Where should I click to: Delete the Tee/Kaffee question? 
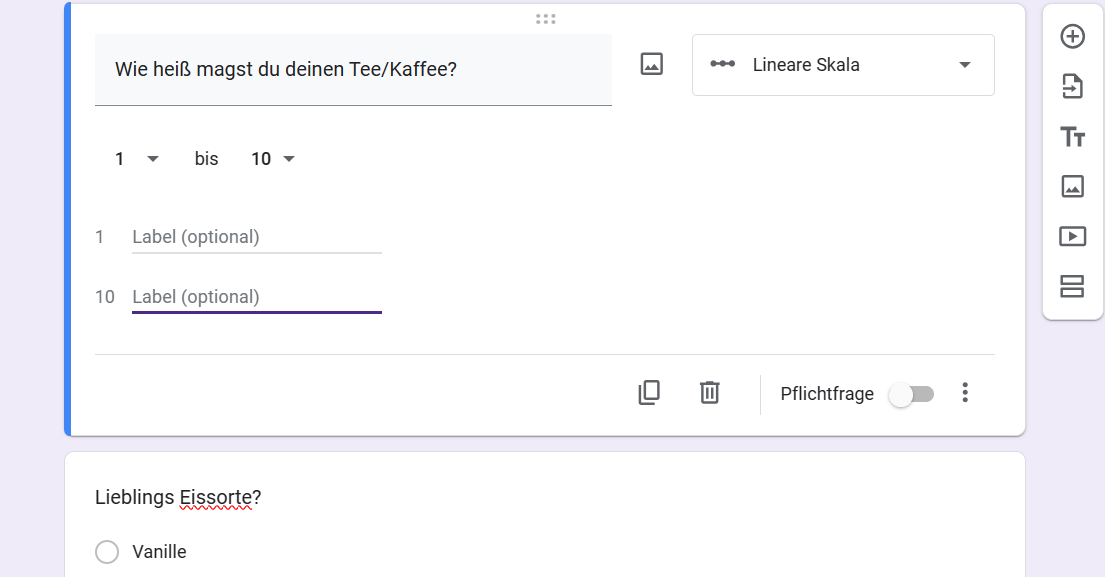click(x=709, y=393)
